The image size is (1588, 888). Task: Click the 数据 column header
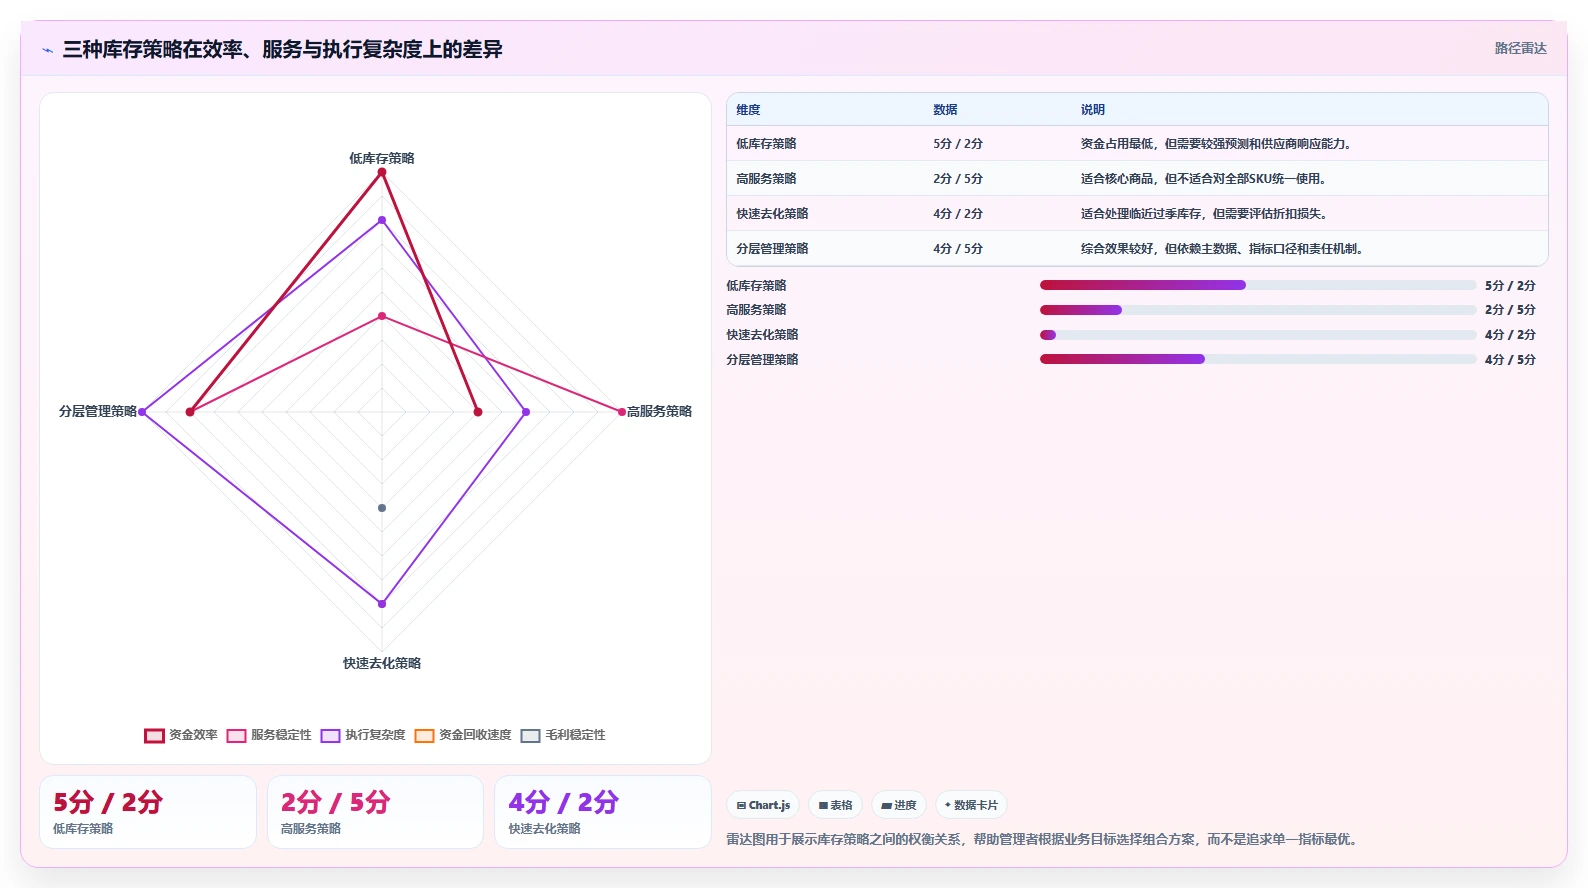point(945,110)
